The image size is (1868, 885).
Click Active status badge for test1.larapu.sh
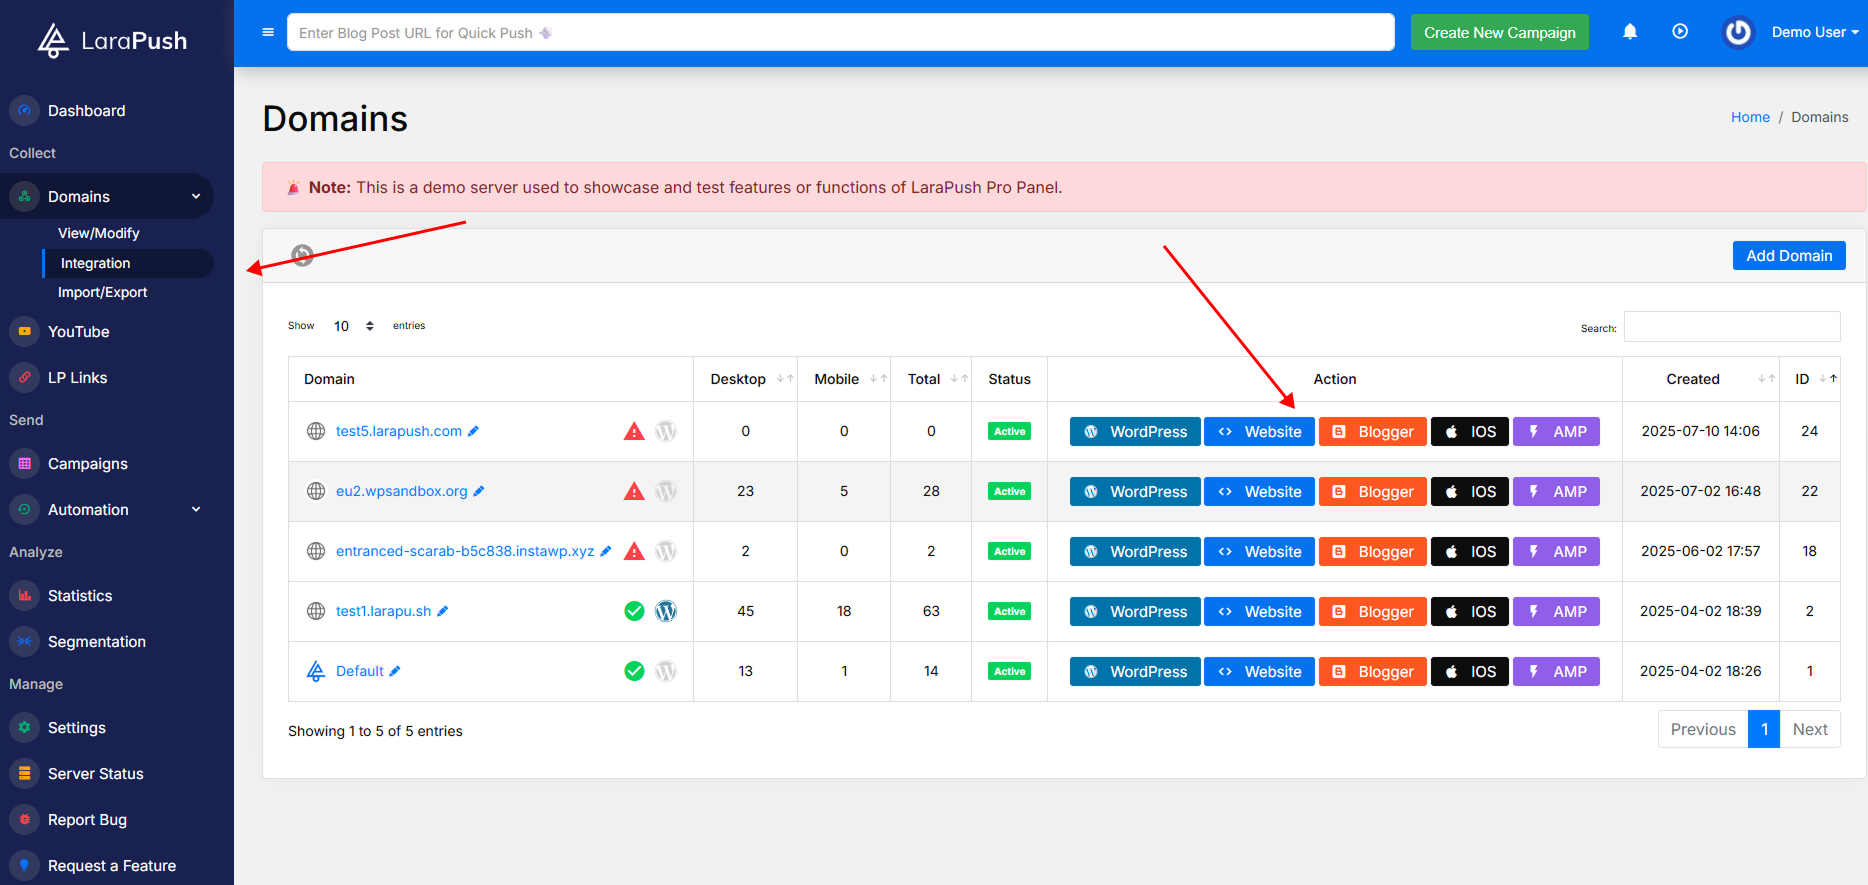click(1009, 611)
